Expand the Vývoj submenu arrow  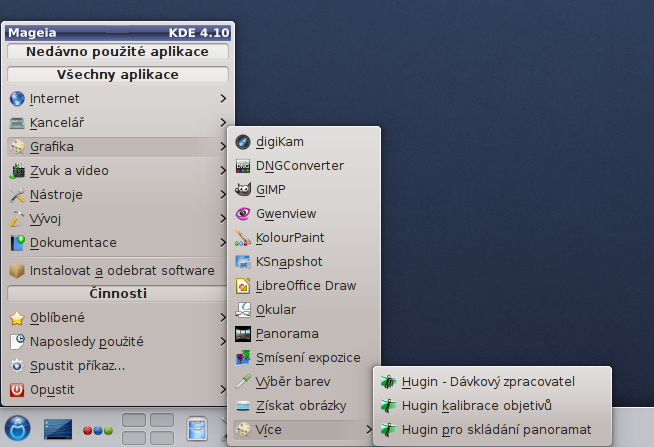[223, 218]
